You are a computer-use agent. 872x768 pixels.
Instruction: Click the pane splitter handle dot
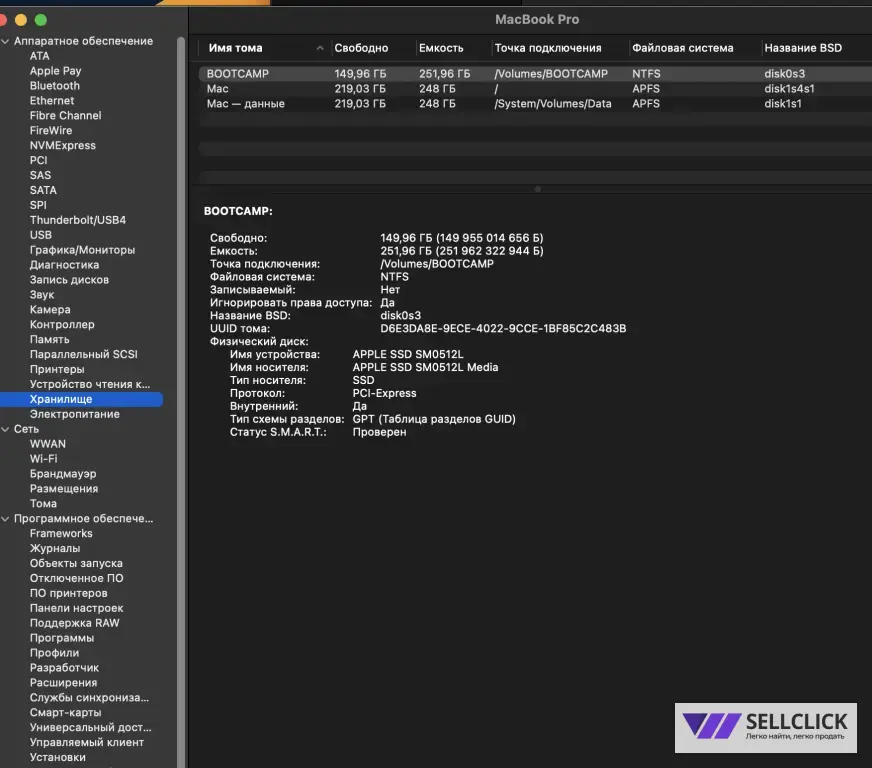(537, 190)
